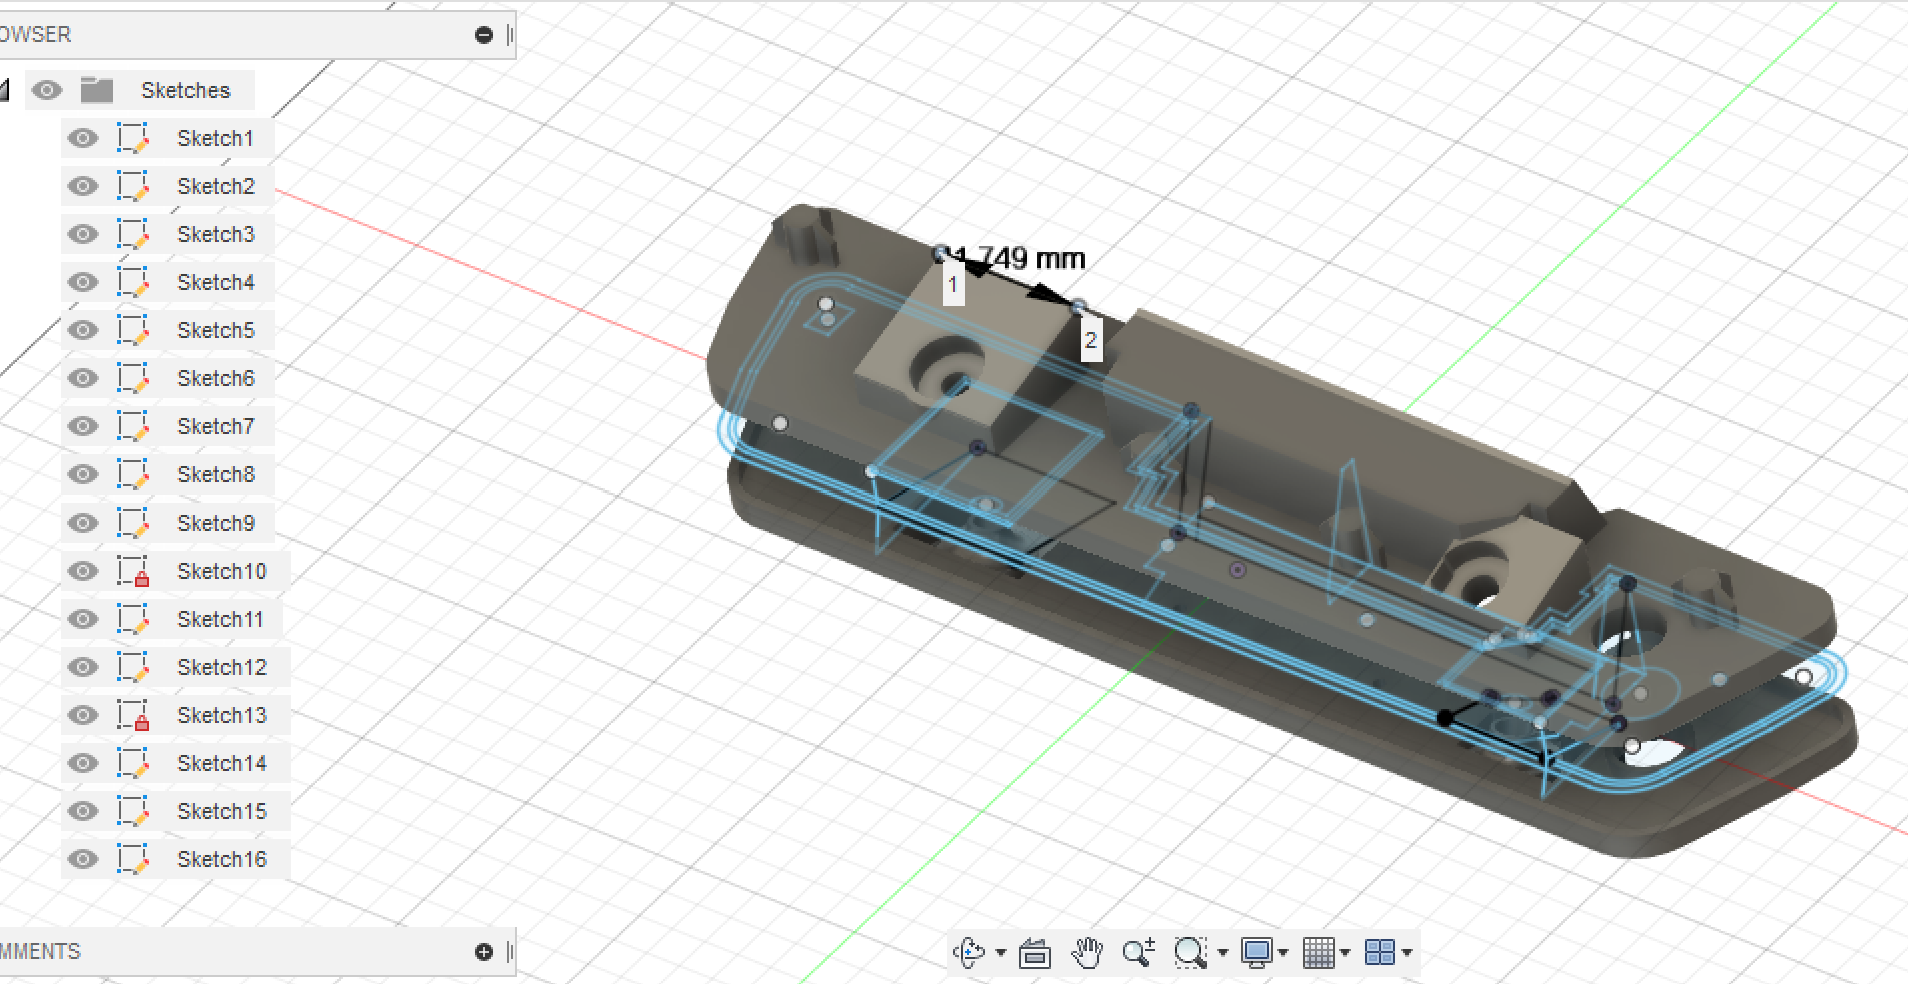The height and width of the screenshot is (984, 1908).
Task: Hide Sketch7 via eye icon
Action: click(x=83, y=426)
